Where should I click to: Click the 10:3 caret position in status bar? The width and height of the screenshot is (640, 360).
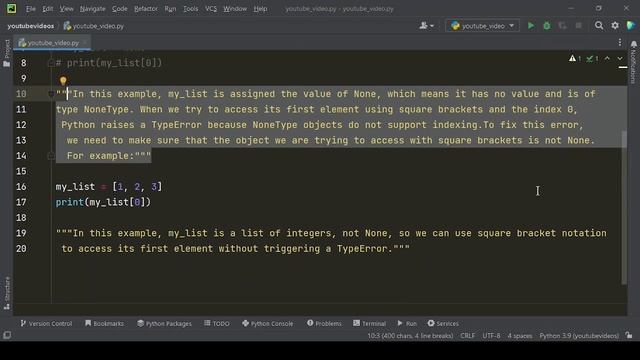click(x=410, y=336)
